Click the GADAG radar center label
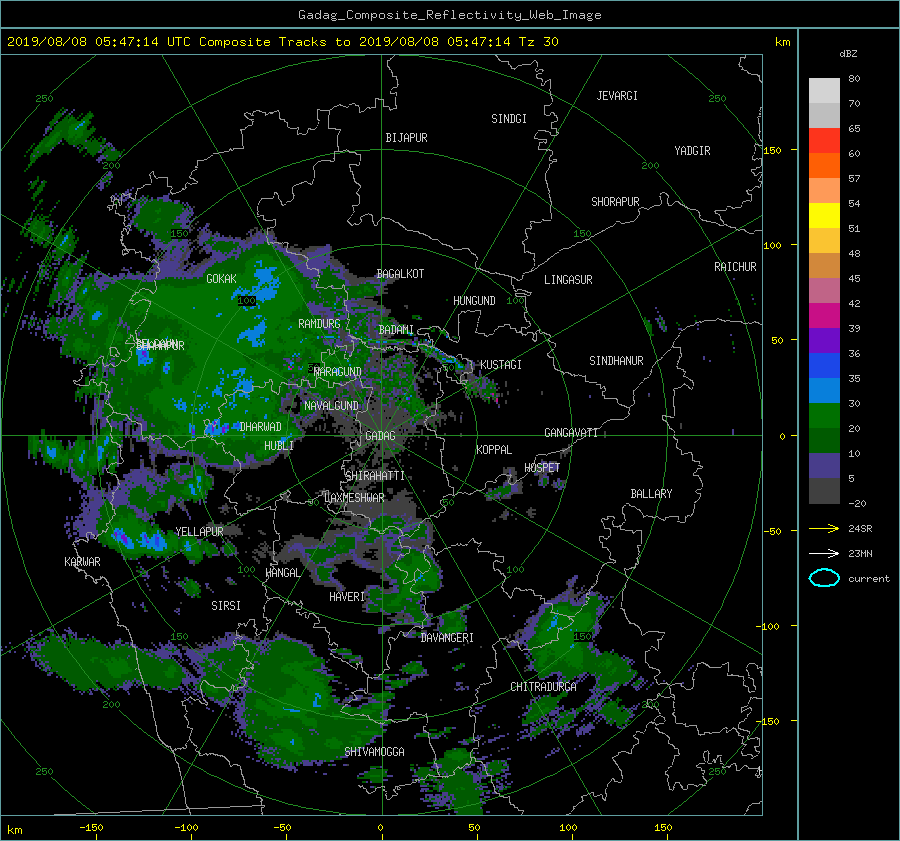This screenshot has height=841, width=900. (380, 436)
